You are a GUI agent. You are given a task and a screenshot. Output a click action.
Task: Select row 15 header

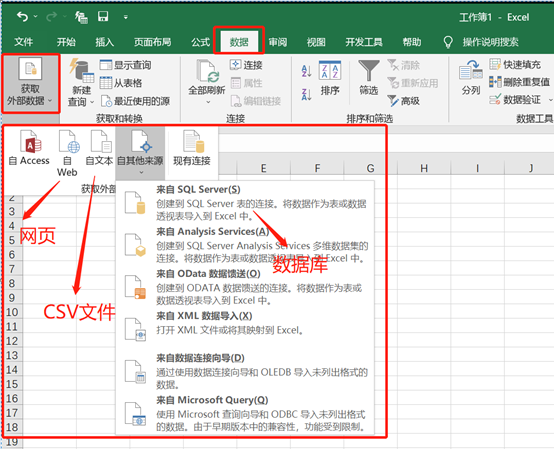pos(12,384)
